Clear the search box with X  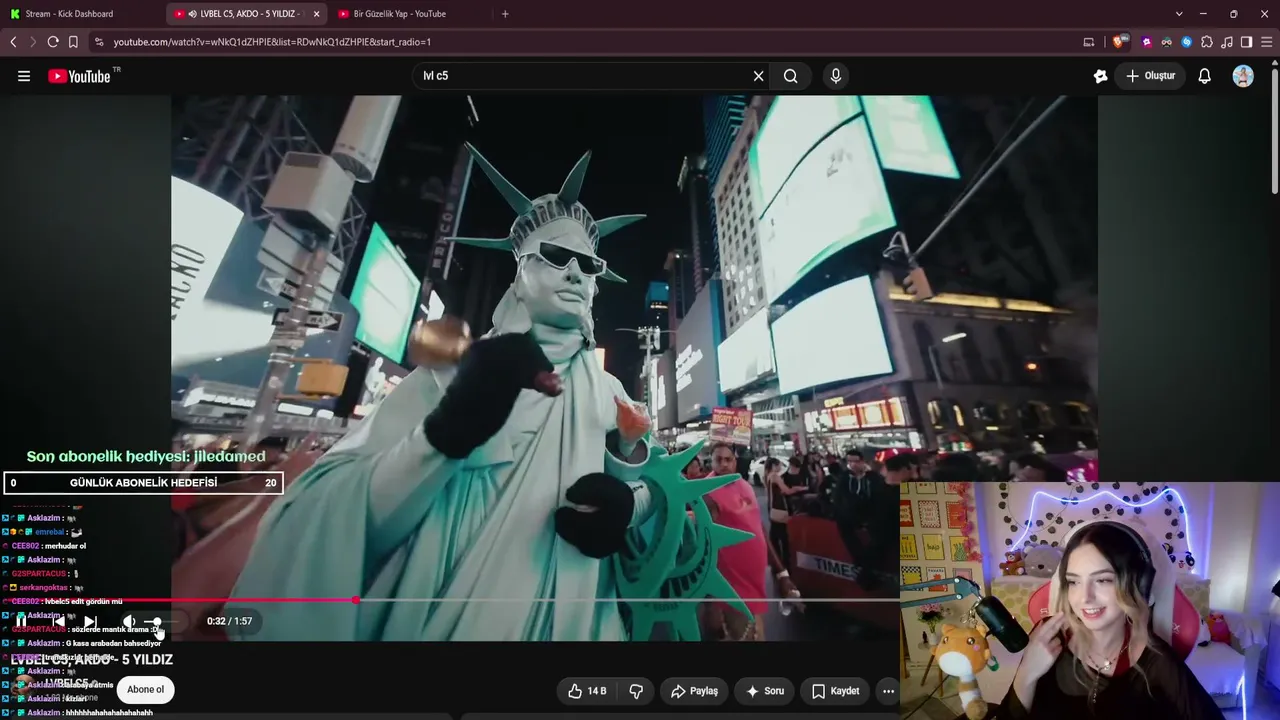758,76
